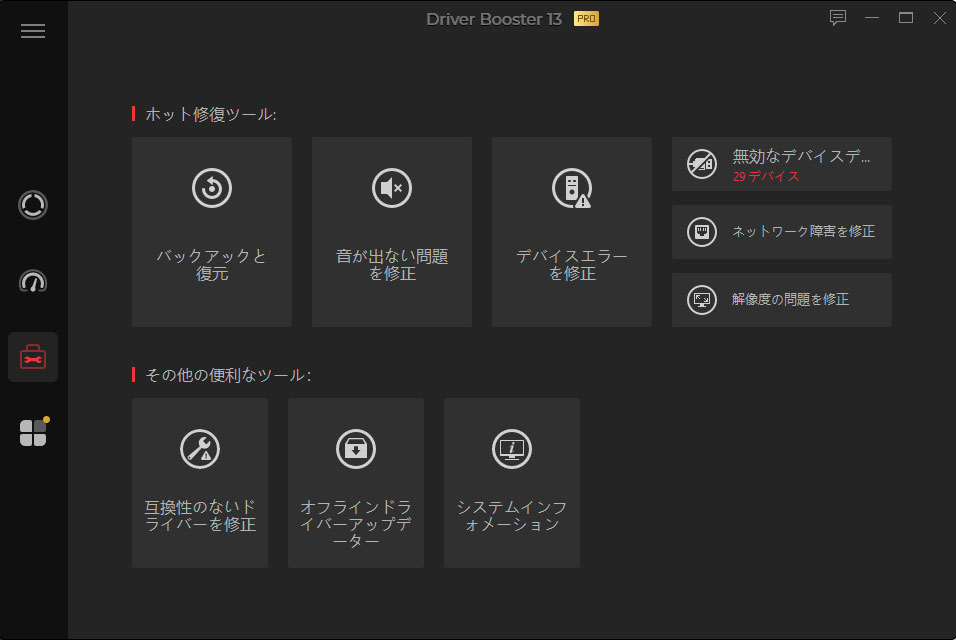Viewport: 956px width, 640px height.
Task: Click the PRO badge in title
Action: (586, 19)
